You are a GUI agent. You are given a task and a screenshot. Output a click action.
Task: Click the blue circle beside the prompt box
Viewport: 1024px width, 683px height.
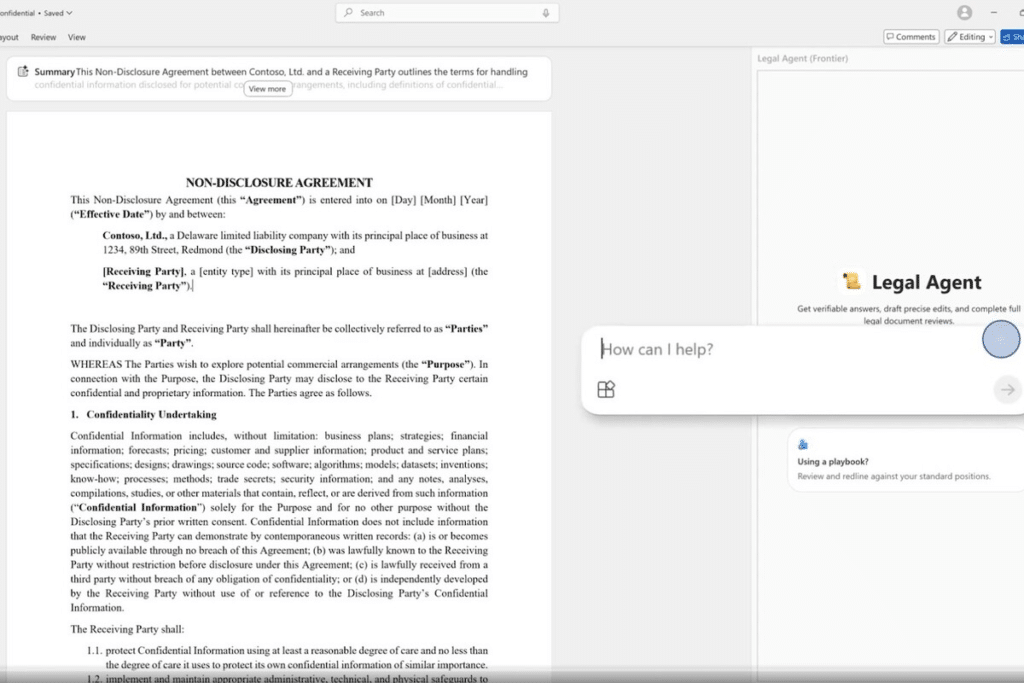[1000, 339]
